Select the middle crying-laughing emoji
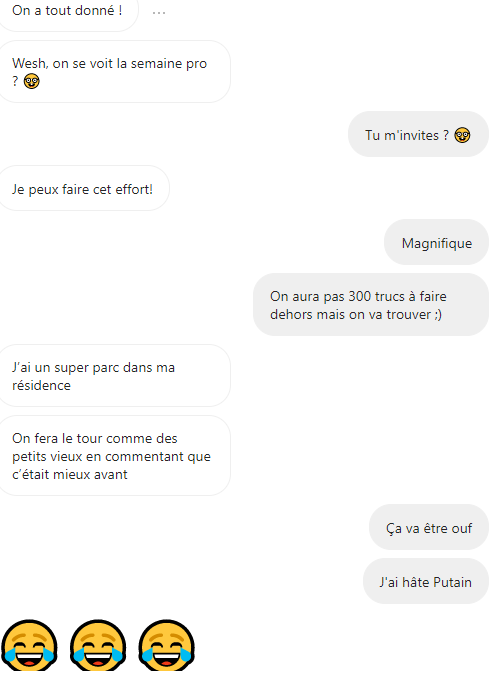The image size is (491, 683). [98, 646]
